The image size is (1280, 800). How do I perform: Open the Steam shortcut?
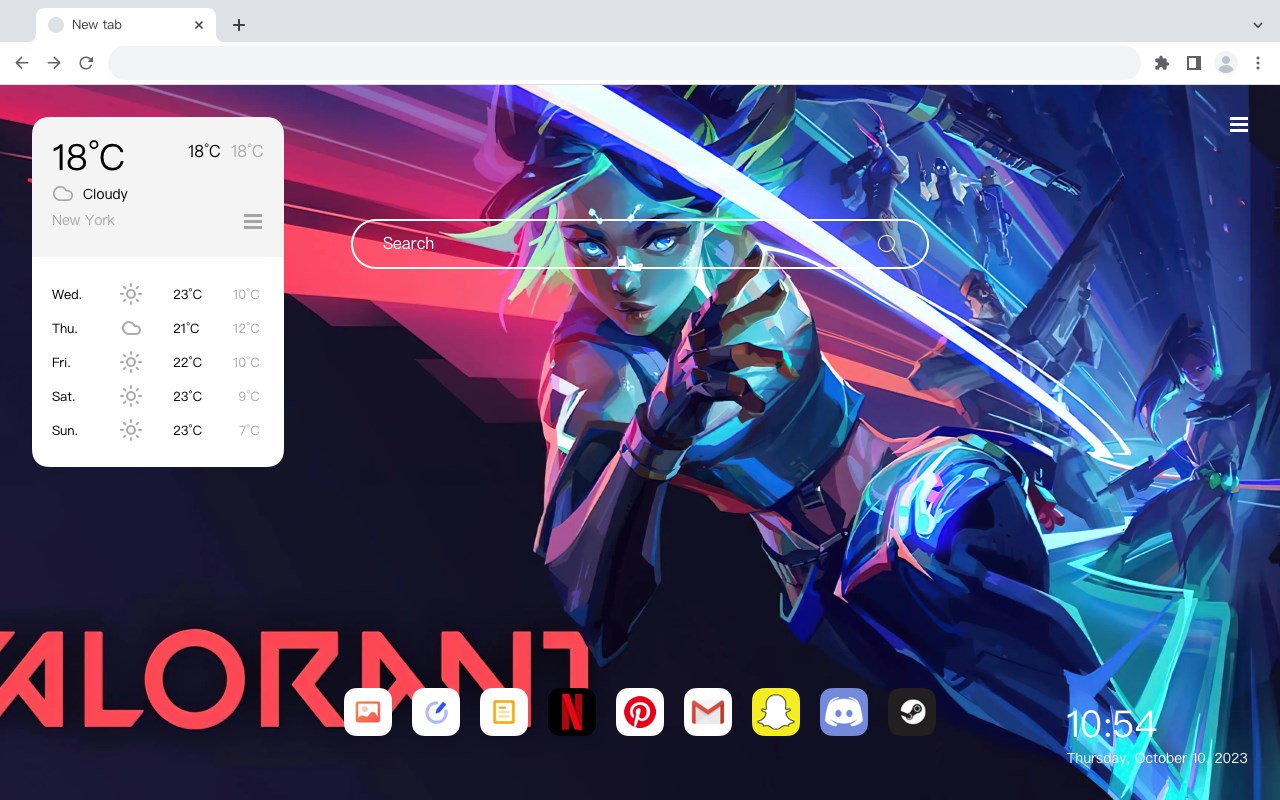pos(912,712)
